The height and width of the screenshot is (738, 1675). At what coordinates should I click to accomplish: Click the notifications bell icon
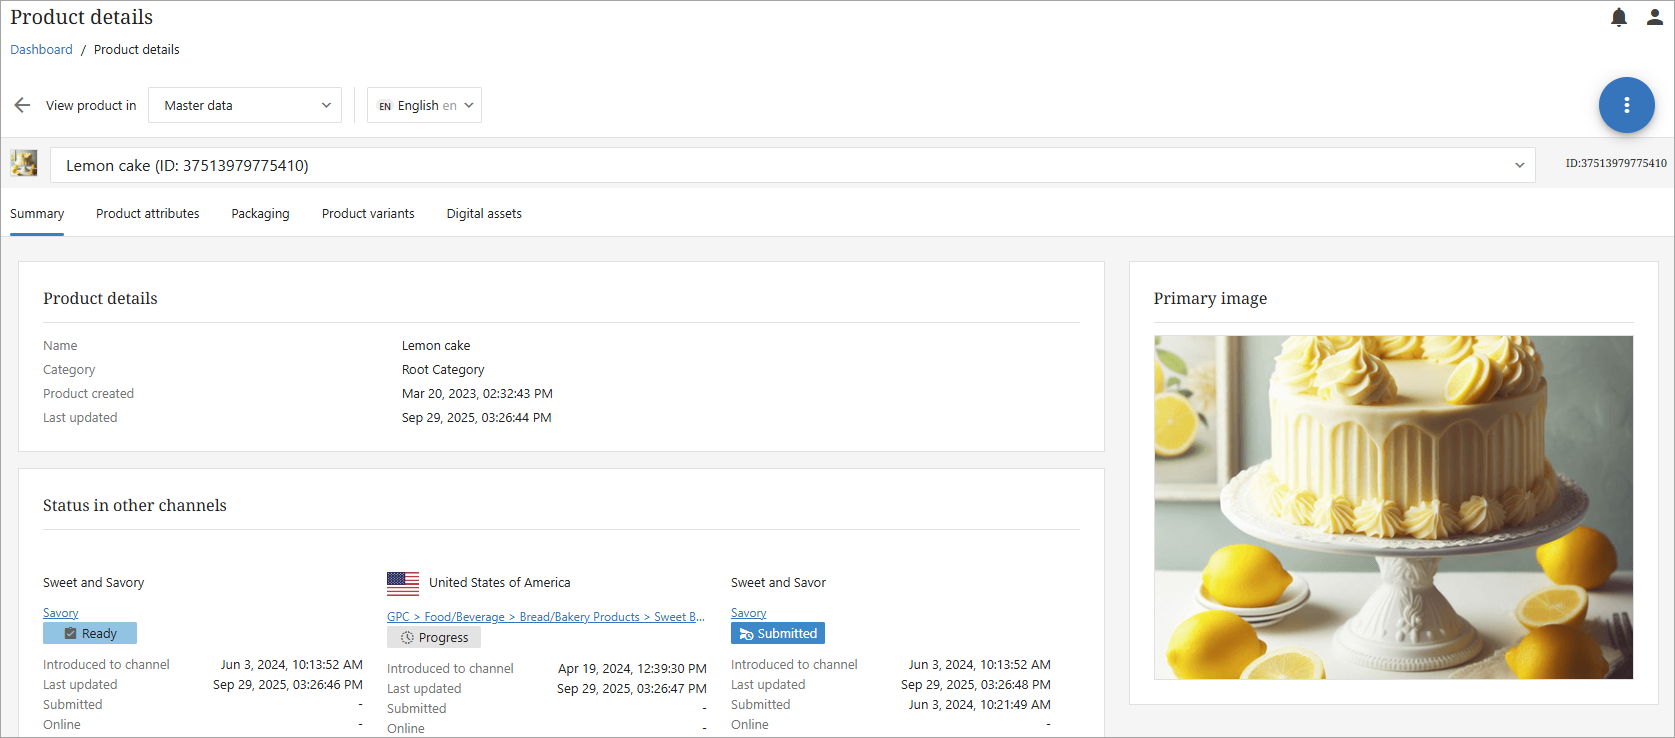click(1619, 17)
